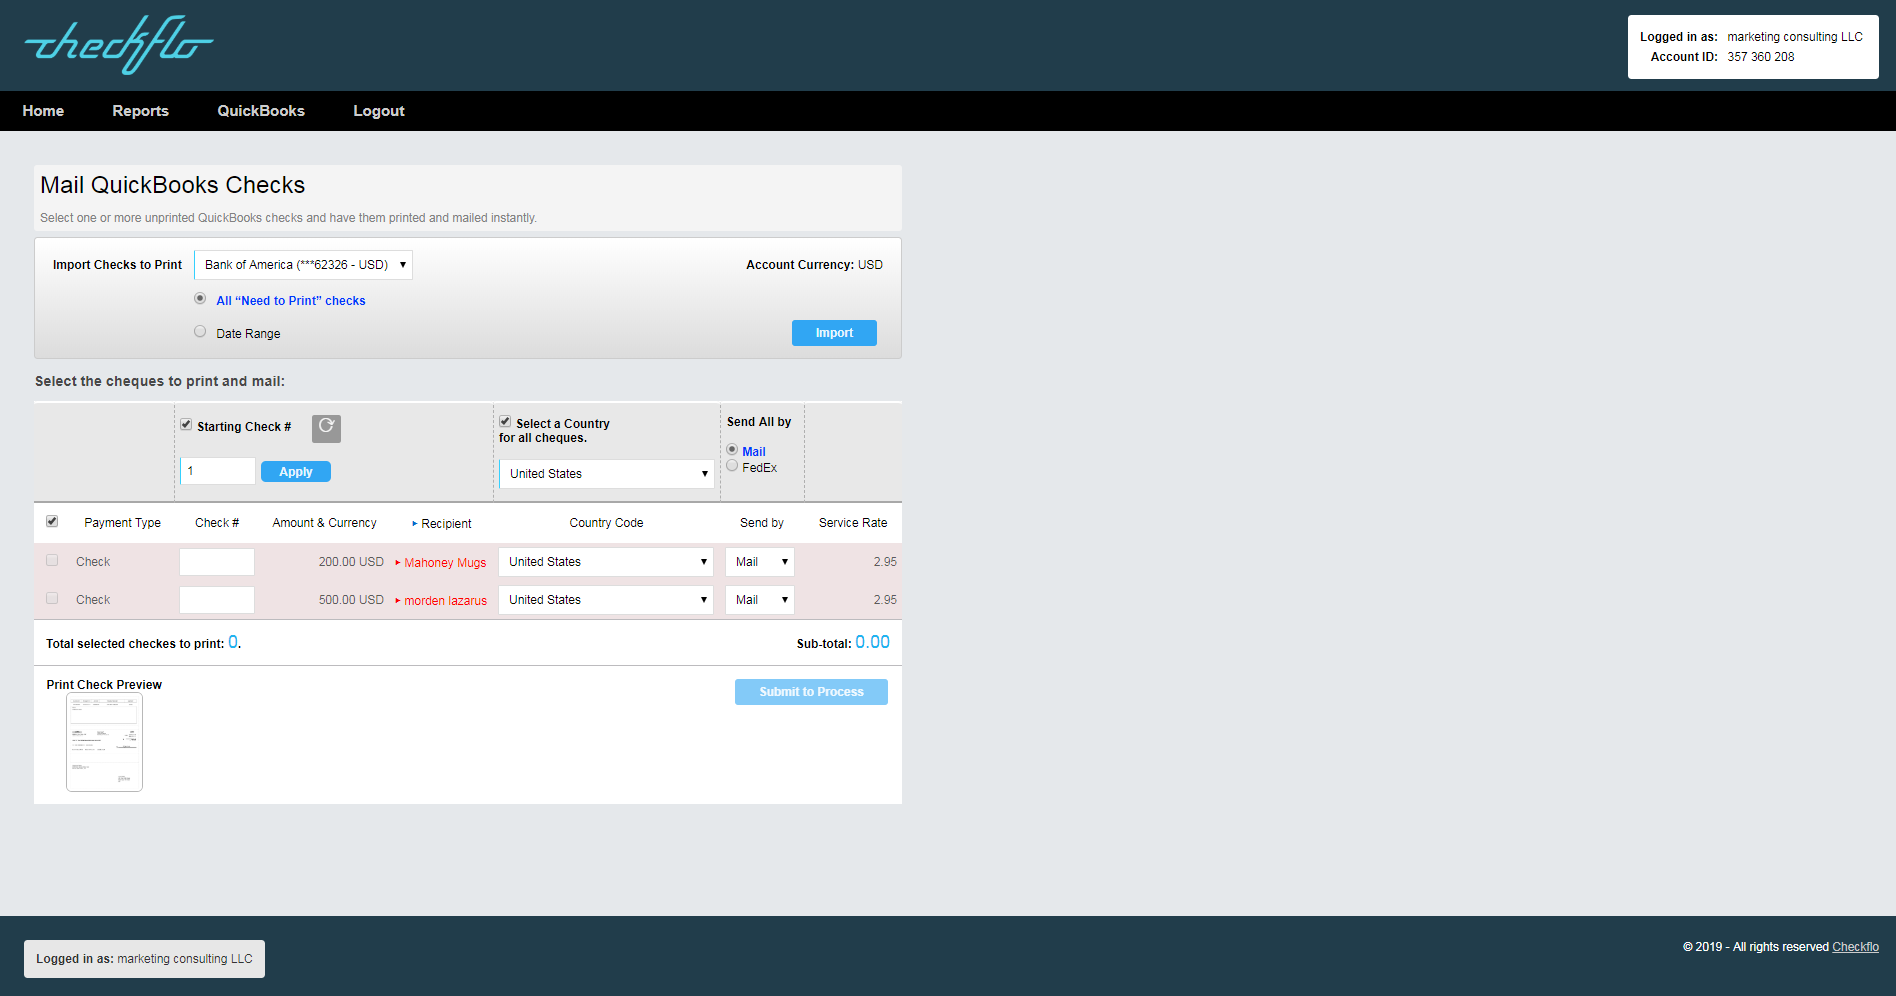Check the morden lazarus row checkbox

(52, 598)
